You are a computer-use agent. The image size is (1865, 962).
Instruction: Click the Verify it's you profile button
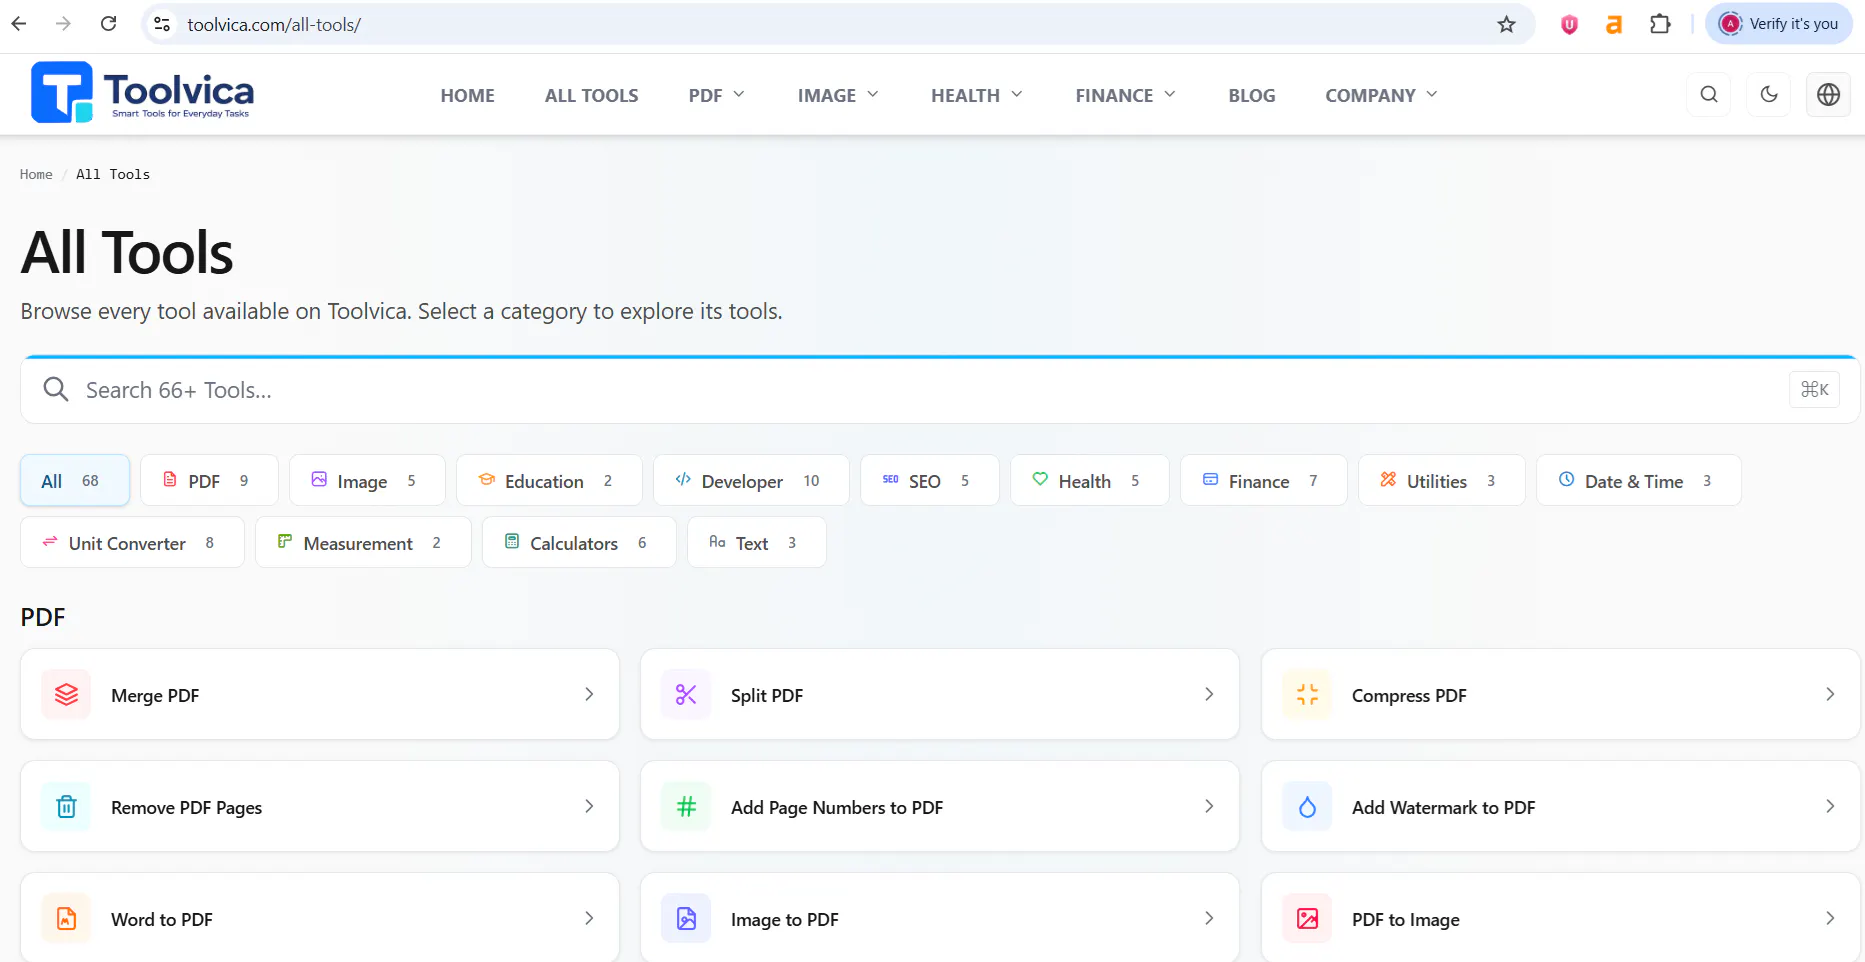click(1779, 24)
